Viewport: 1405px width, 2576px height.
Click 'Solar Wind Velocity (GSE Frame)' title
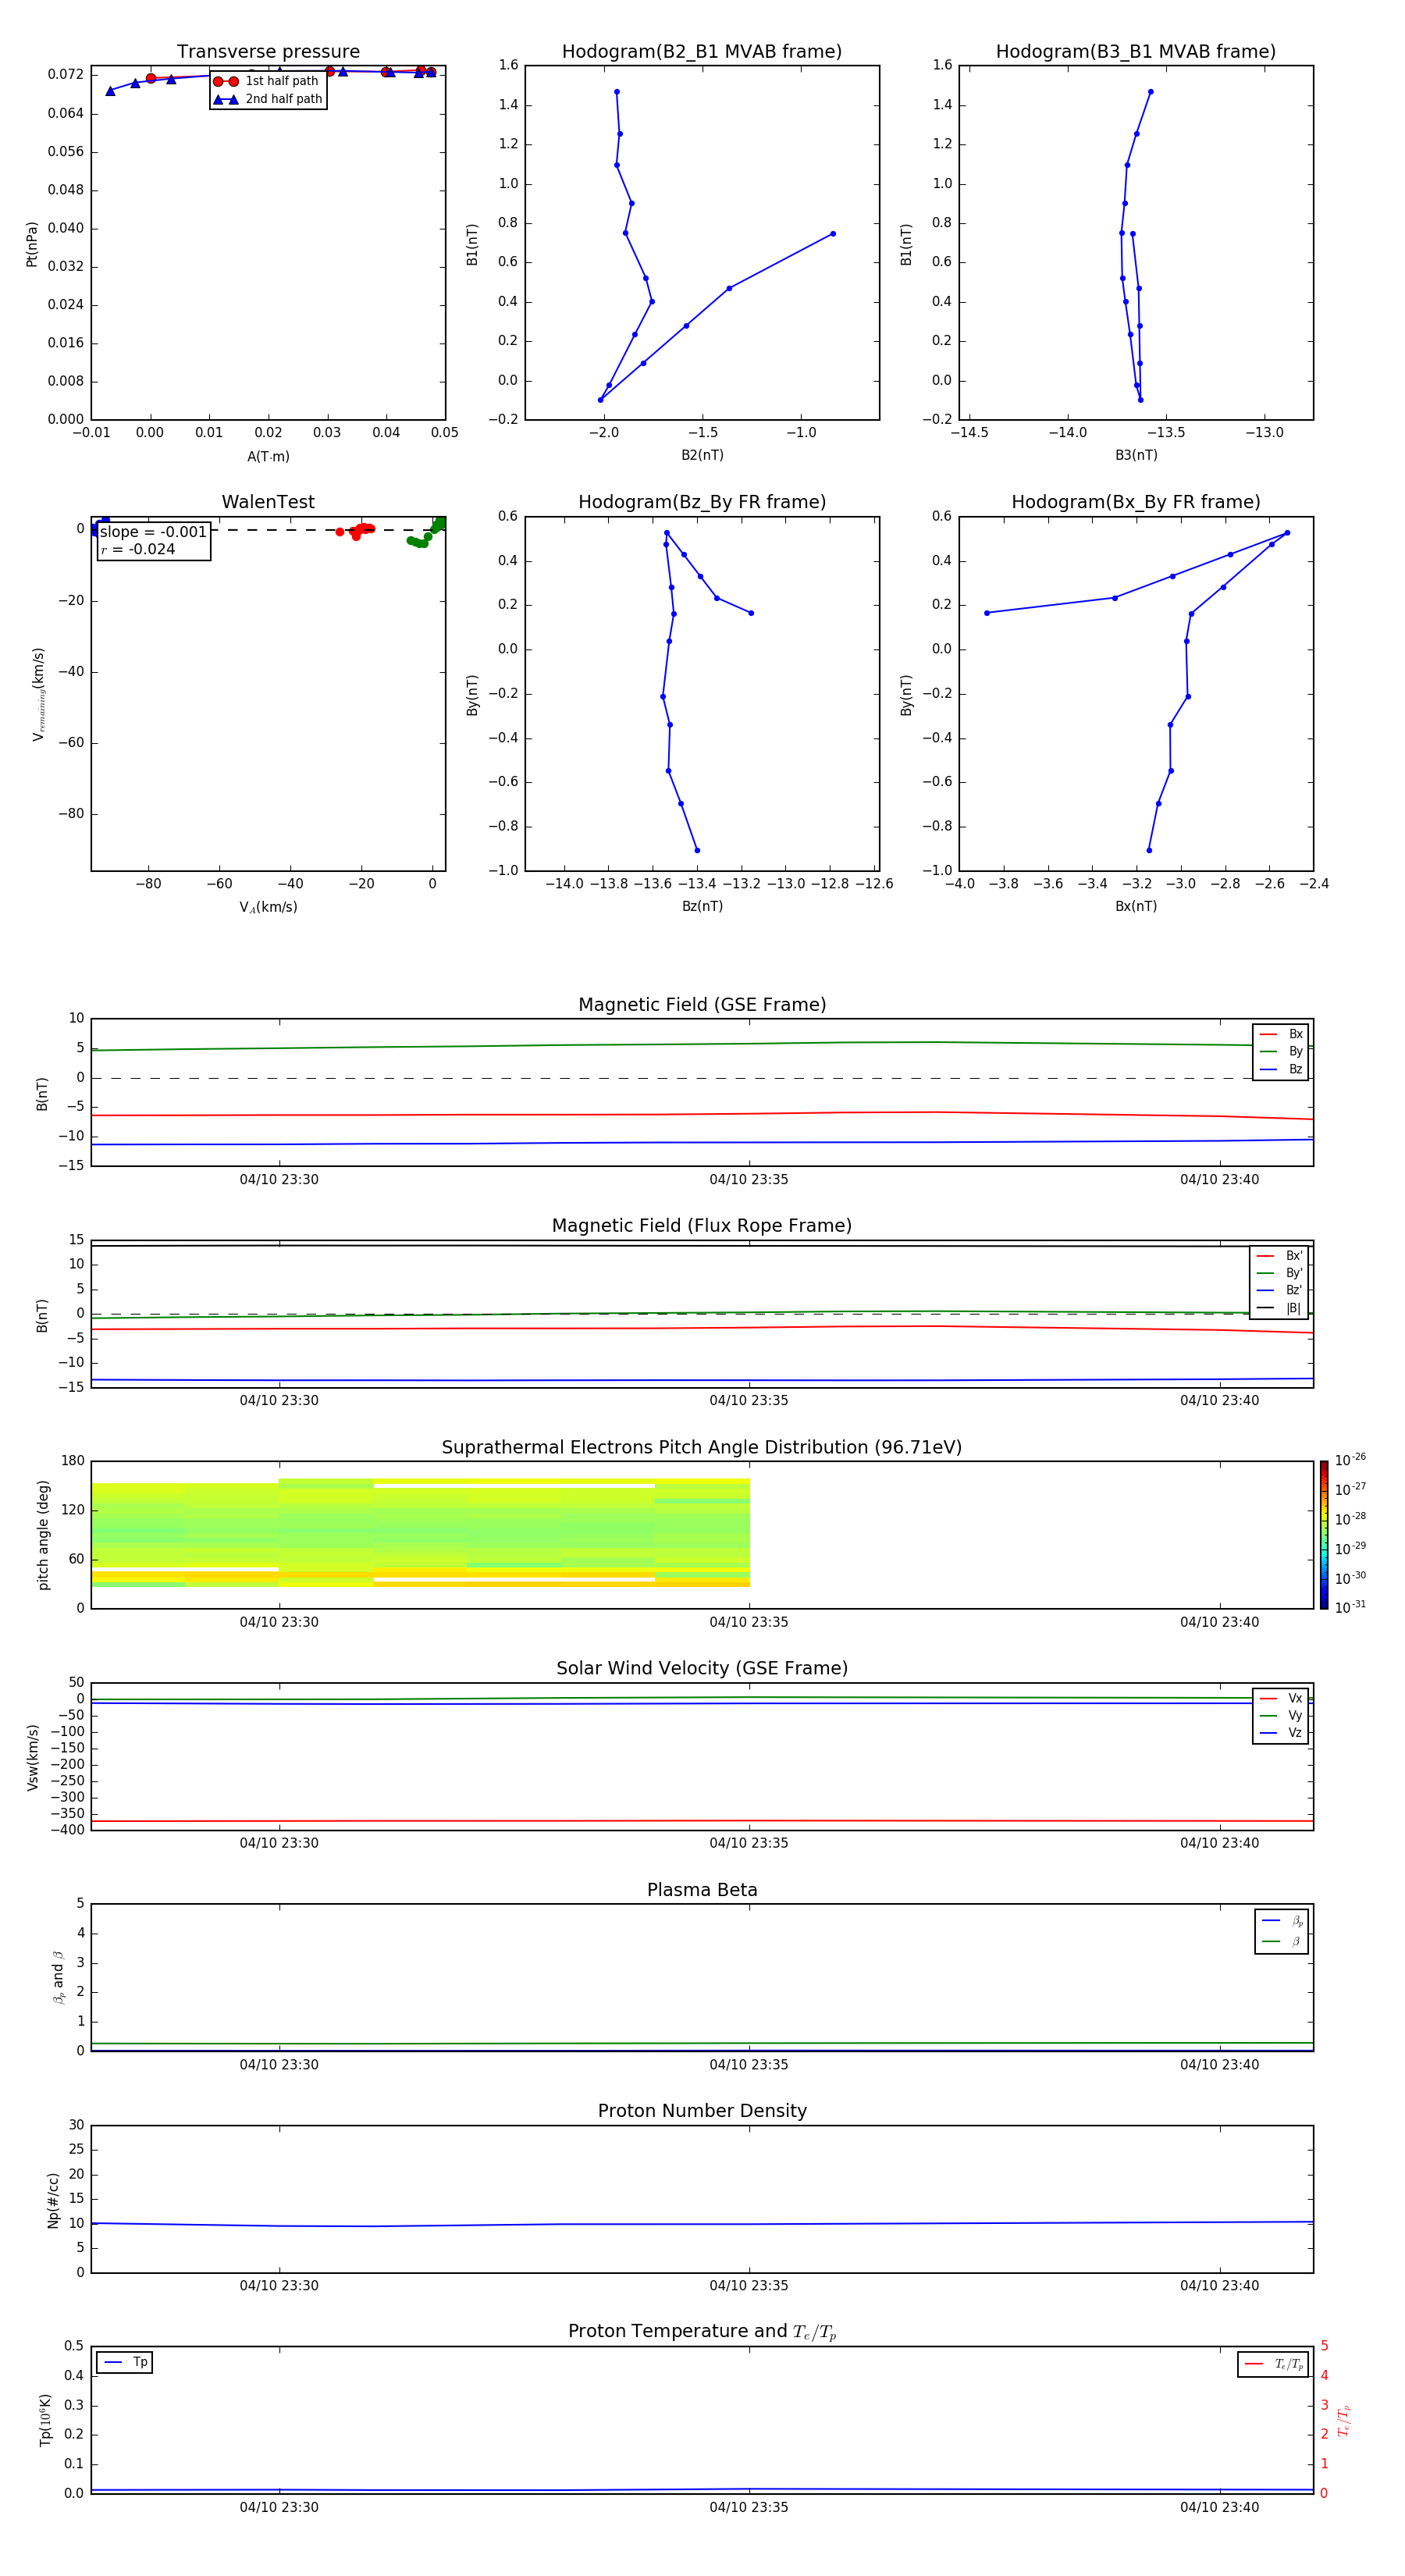(x=702, y=1669)
